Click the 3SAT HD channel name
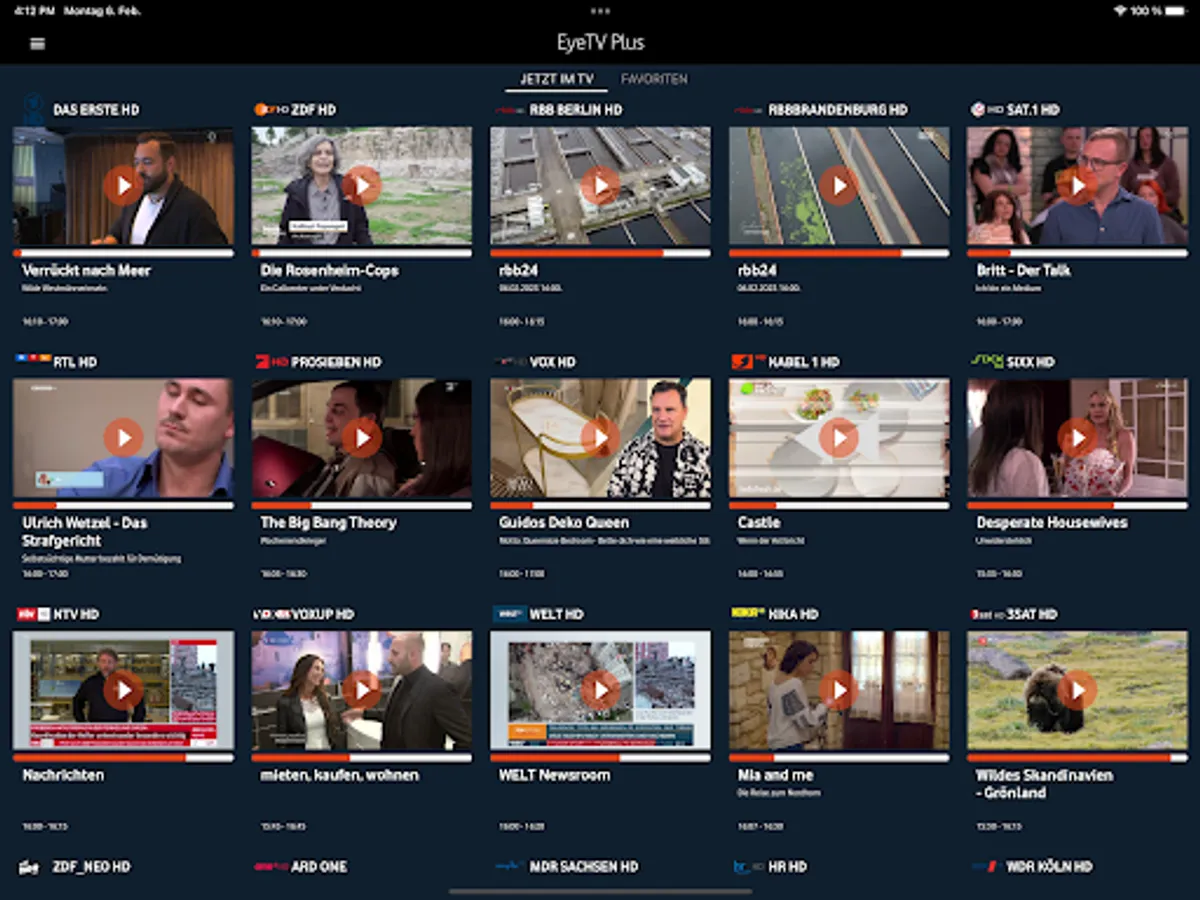 [x=1032, y=614]
